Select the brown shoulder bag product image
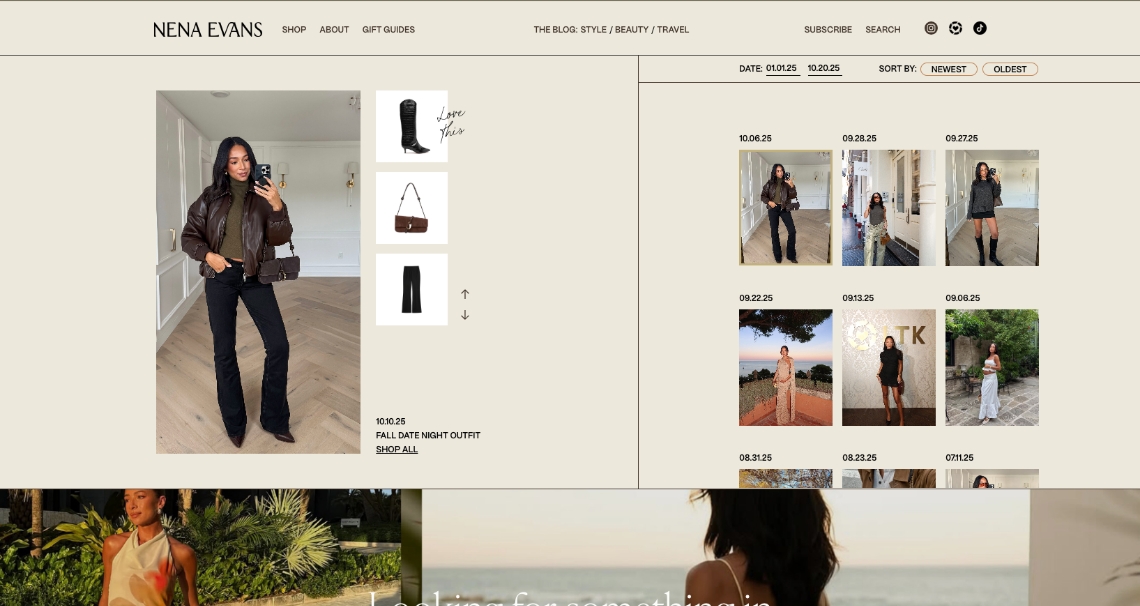The image size is (1140, 606). click(x=412, y=208)
